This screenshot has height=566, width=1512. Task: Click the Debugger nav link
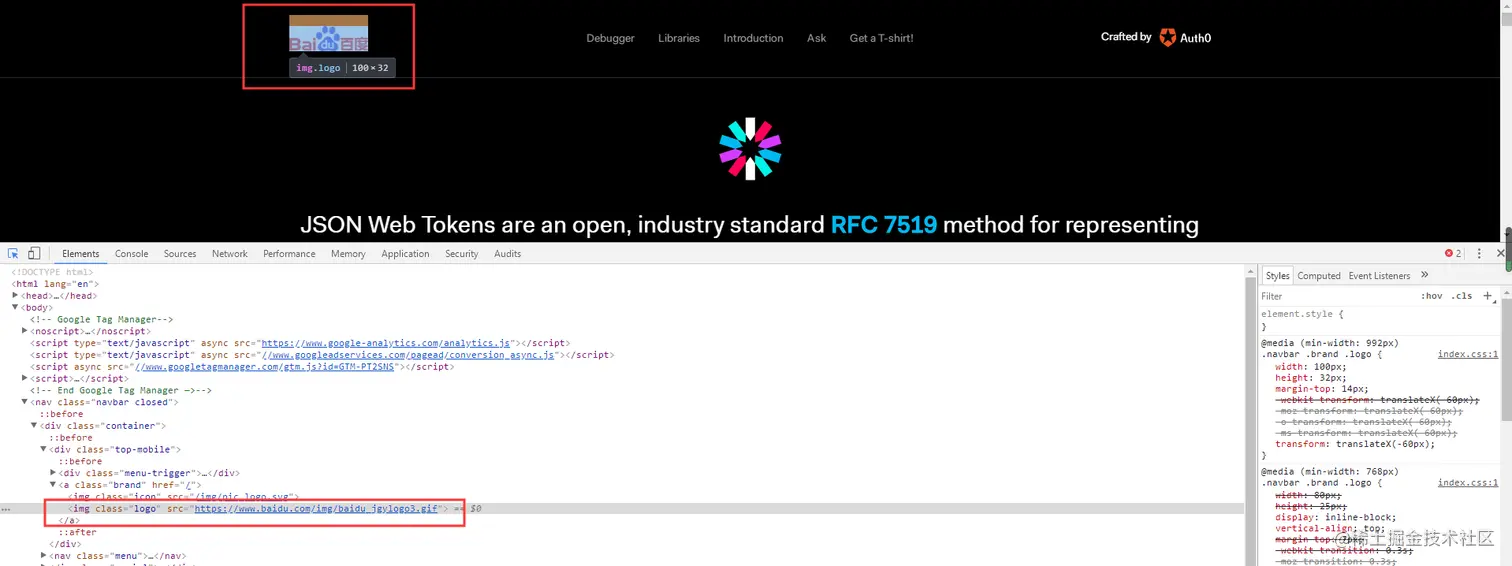click(611, 38)
